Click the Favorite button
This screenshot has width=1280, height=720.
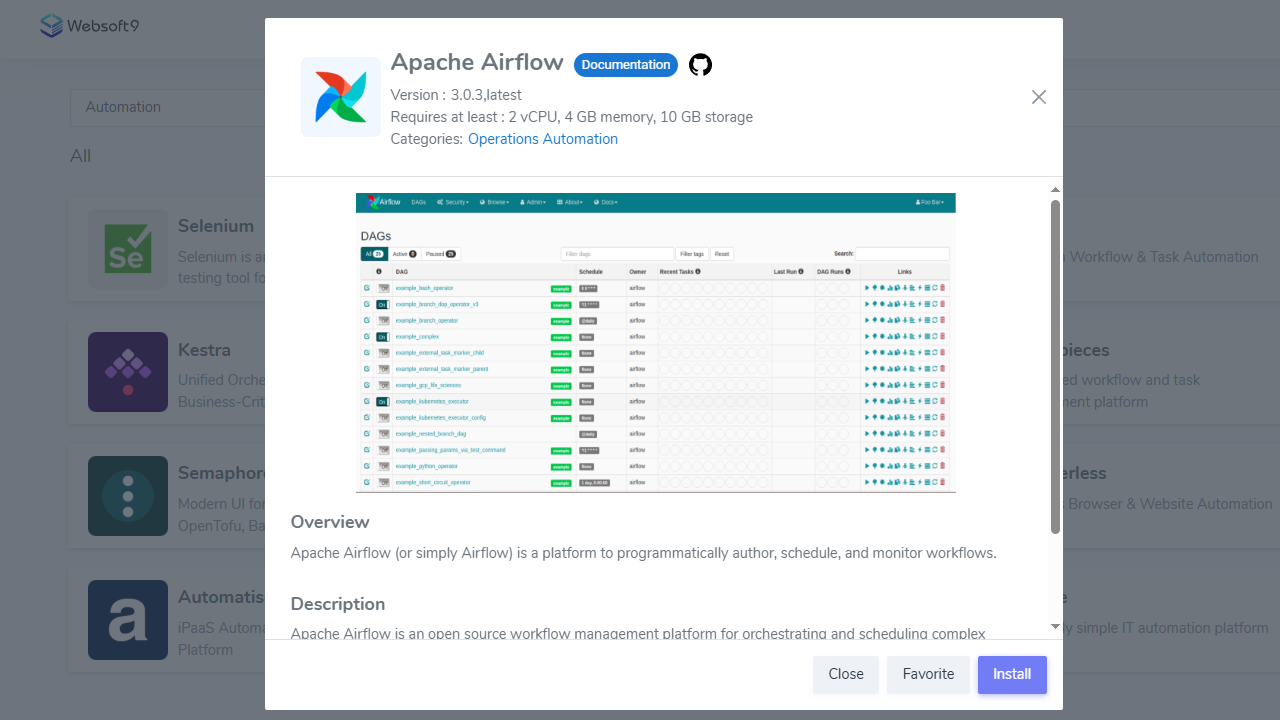pyautogui.click(x=928, y=674)
